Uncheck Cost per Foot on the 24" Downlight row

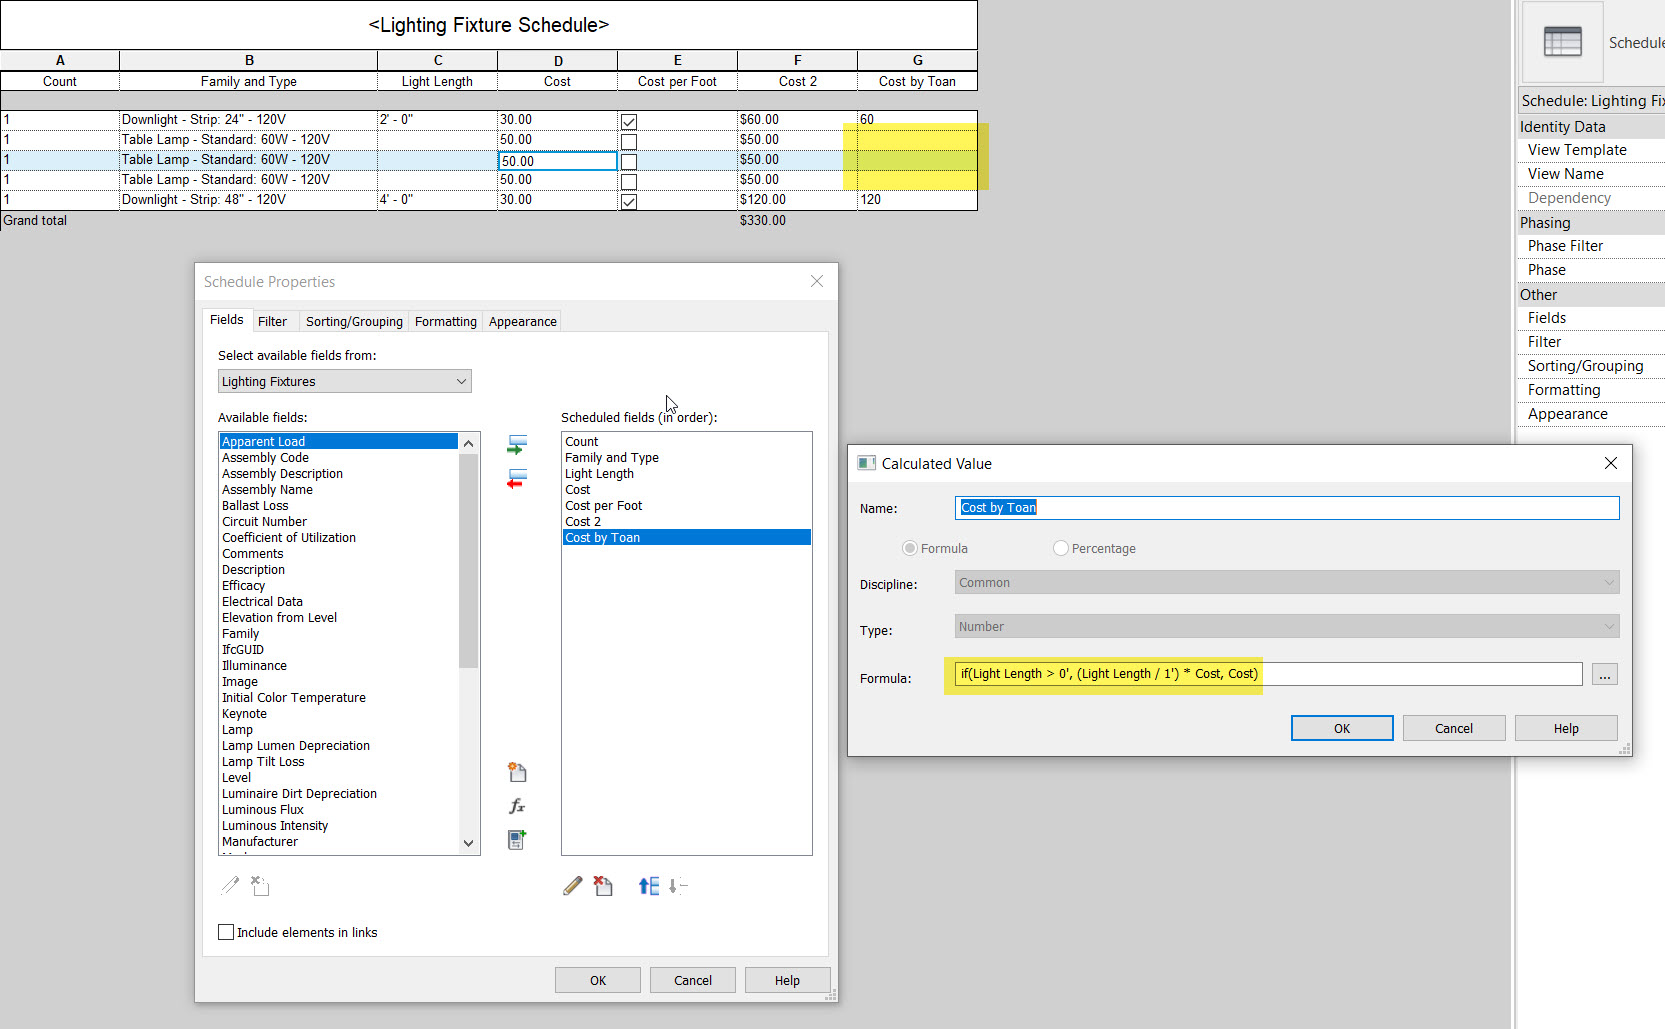(628, 121)
